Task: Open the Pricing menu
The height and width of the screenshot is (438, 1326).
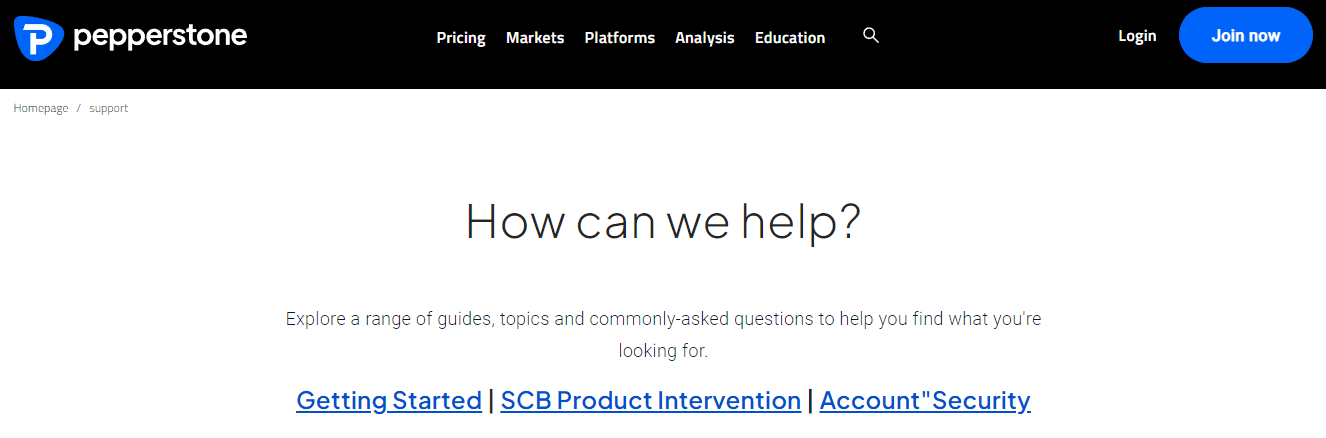Action: [x=461, y=38]
